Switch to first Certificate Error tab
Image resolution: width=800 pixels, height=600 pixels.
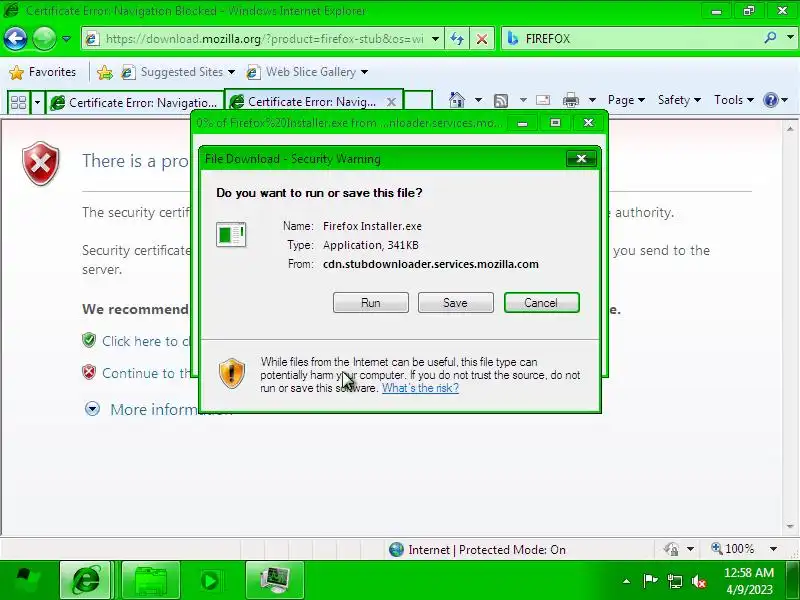[135, 103]
